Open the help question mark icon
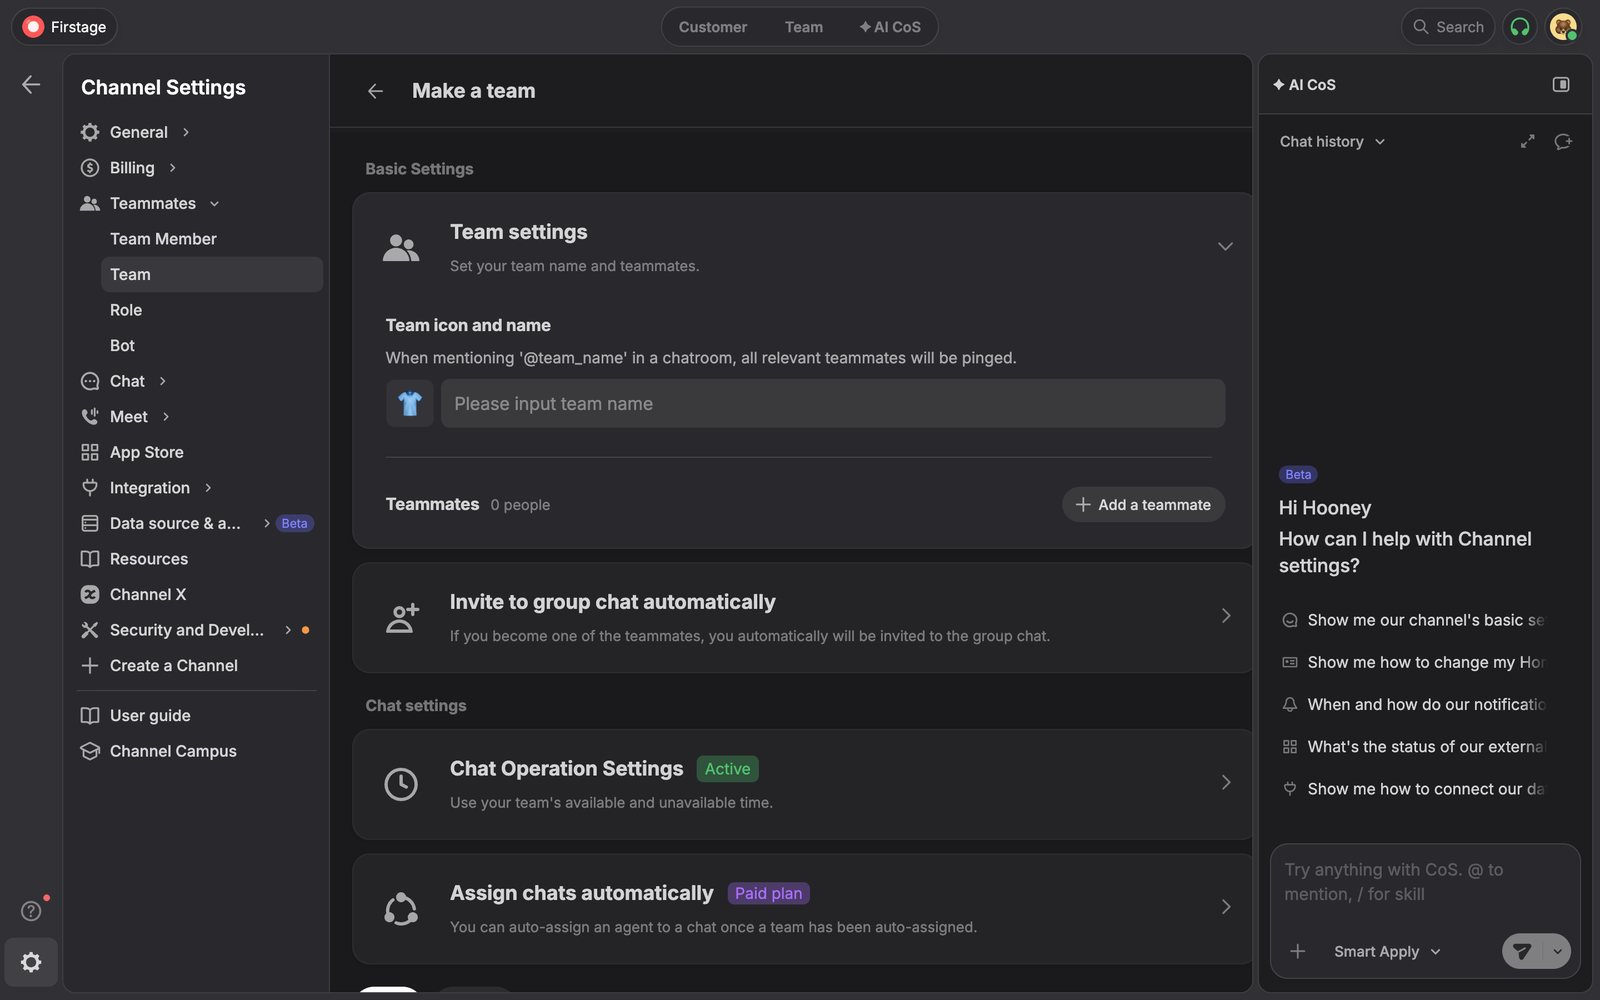This screenshot has height=1000, width=1600. pos(31,911)
